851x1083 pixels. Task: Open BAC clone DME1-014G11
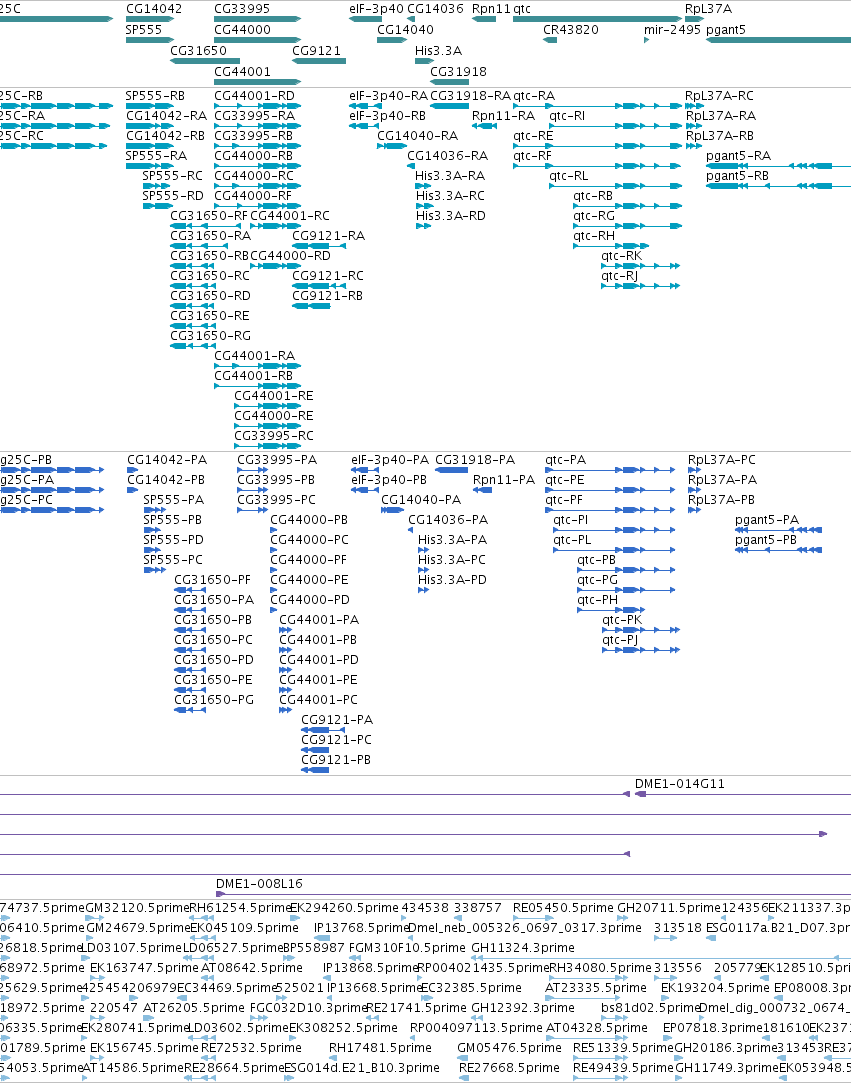[680, 784]
